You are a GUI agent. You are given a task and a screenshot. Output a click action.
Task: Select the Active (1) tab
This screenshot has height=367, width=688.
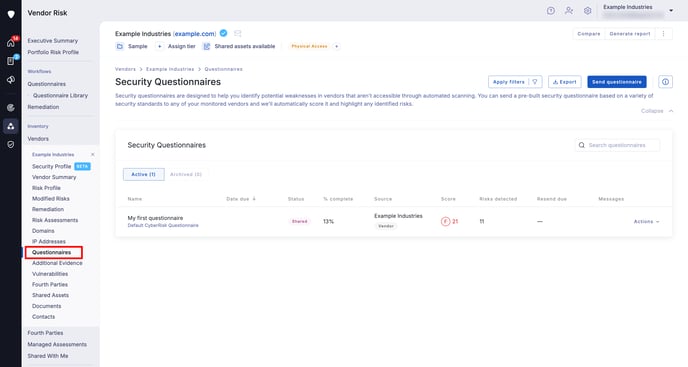(143, 174)
